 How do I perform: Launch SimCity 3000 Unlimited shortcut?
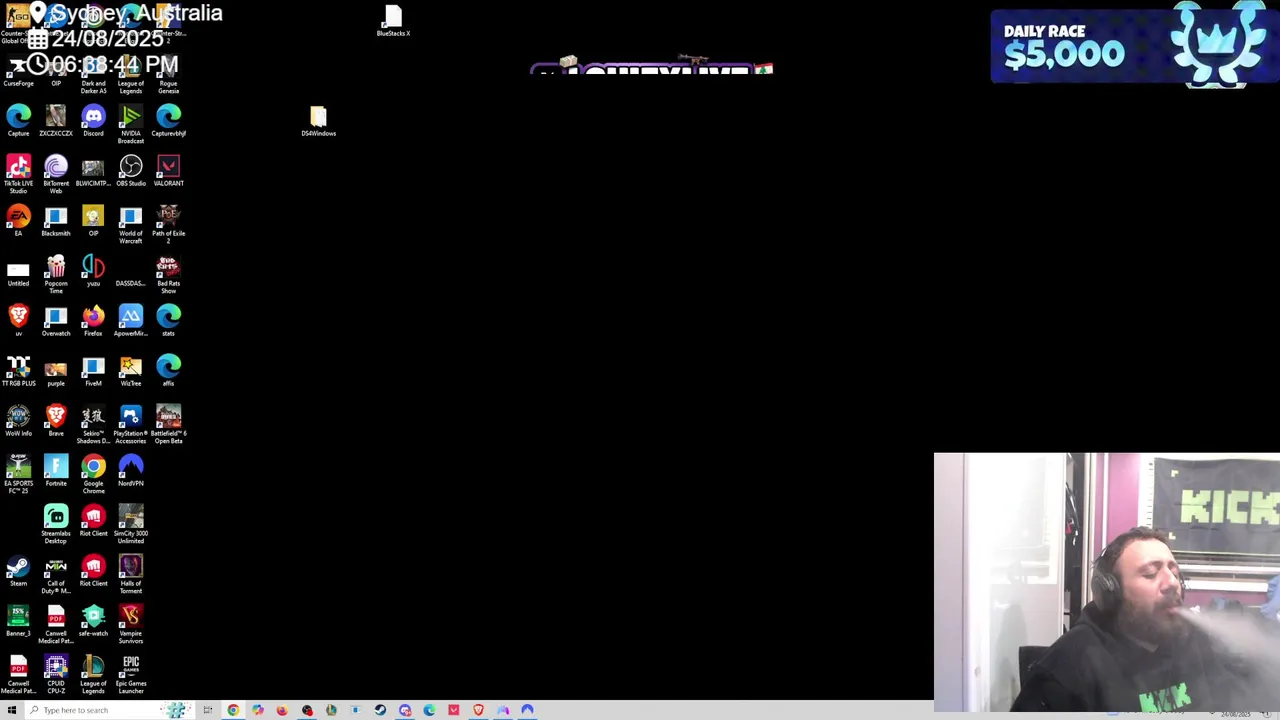click(x=131, y=523)
